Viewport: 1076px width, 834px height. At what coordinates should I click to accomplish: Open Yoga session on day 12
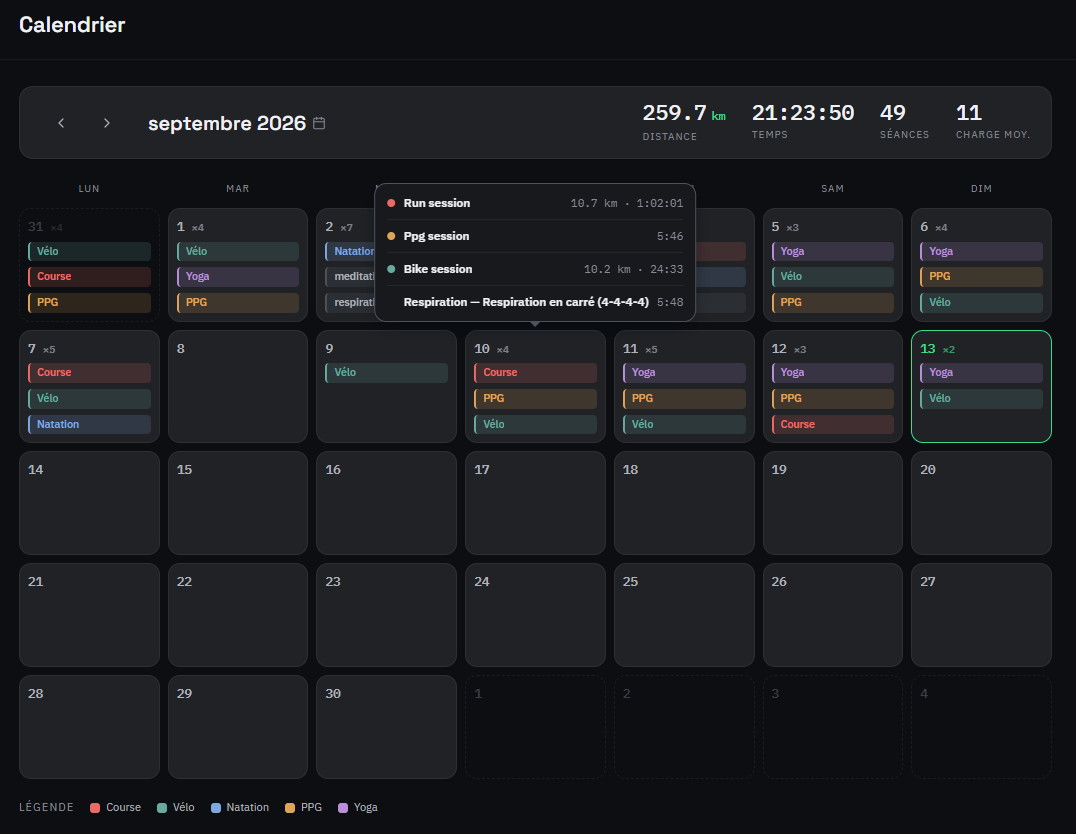coord(832,373)
